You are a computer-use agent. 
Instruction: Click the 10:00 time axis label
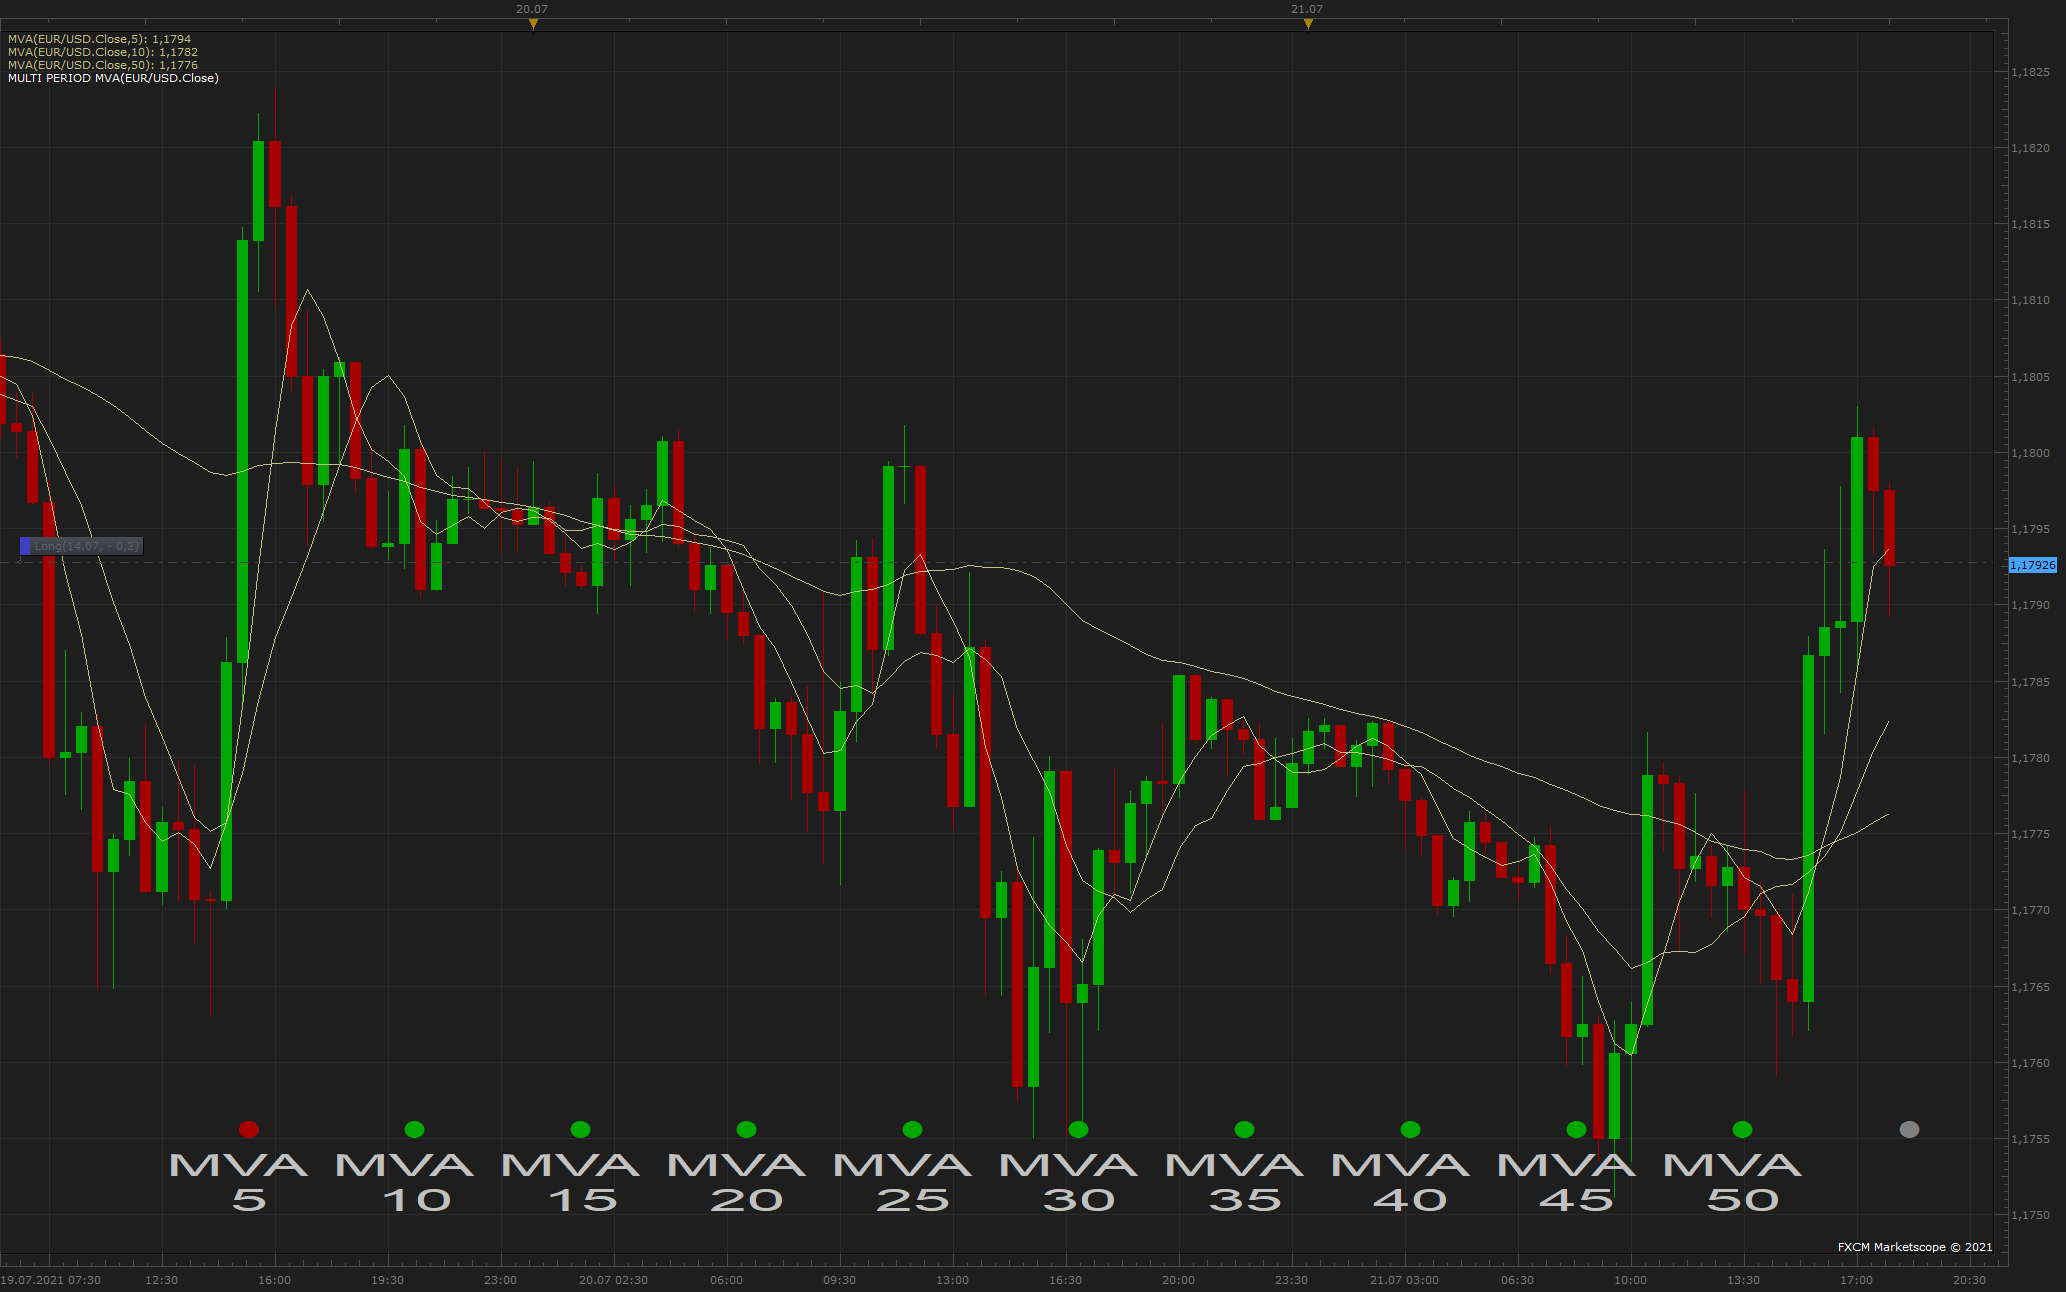(x=1630, y=1280)
